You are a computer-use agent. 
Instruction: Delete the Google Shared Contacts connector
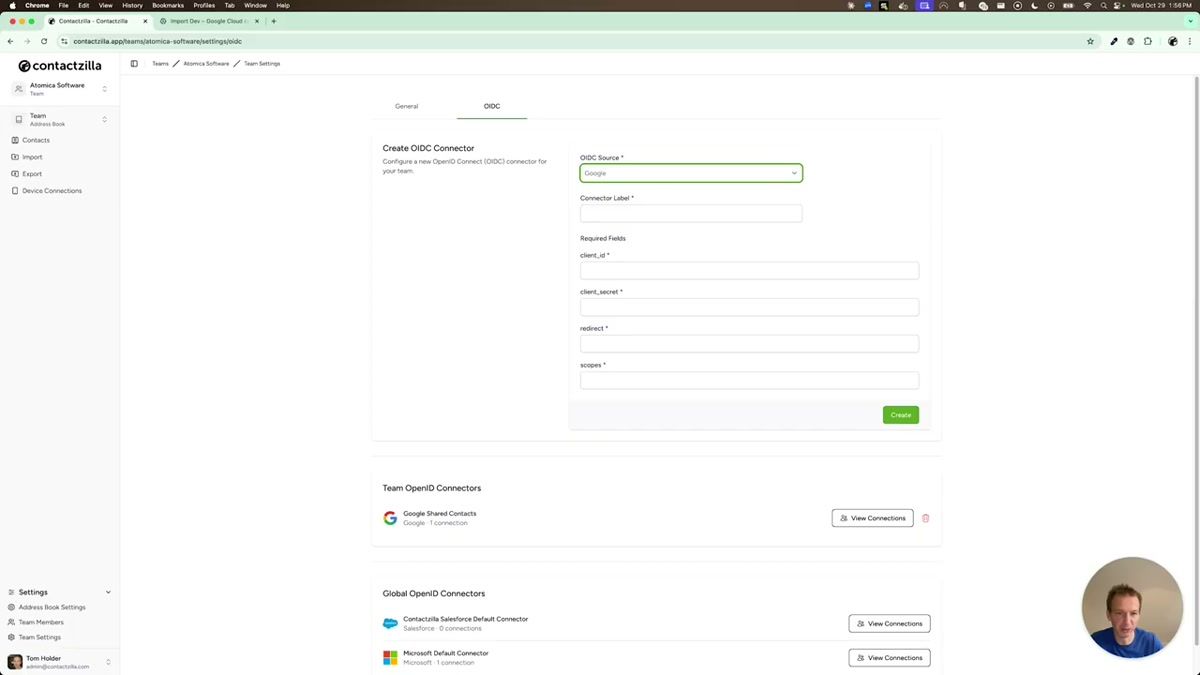pyautogui.click(x=925, y=518)
